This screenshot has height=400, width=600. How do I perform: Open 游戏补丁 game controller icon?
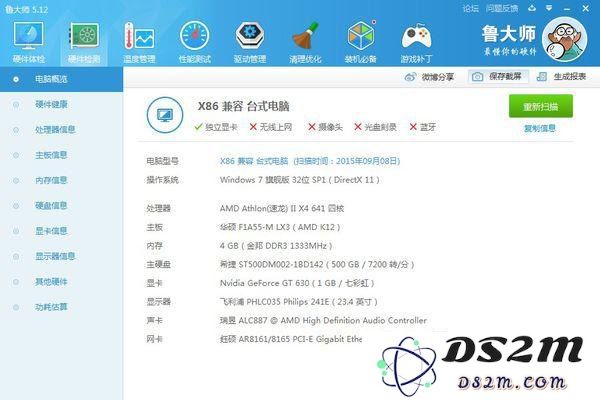pyautogui.click(x=416, y=36)
